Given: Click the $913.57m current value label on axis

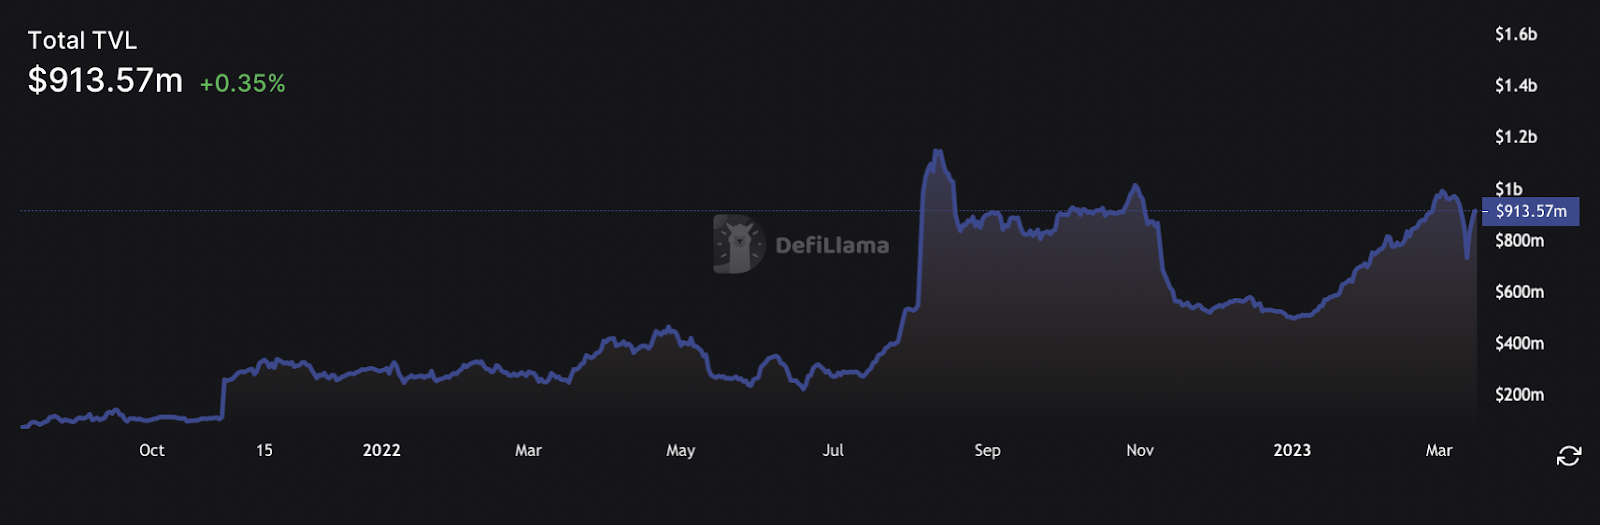Looking at the screenshot, I should (x=1531, y=211).
